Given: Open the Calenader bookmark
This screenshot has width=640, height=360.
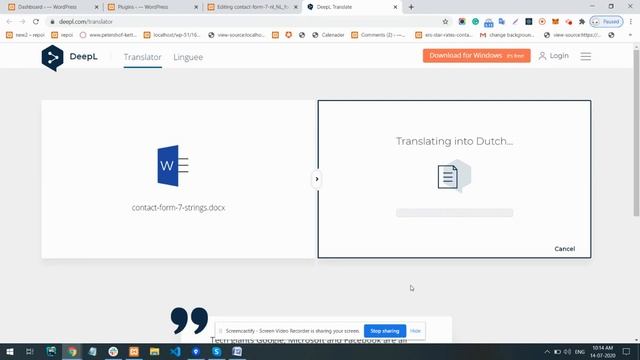Looking at the screenshot, I should point(328,35).
